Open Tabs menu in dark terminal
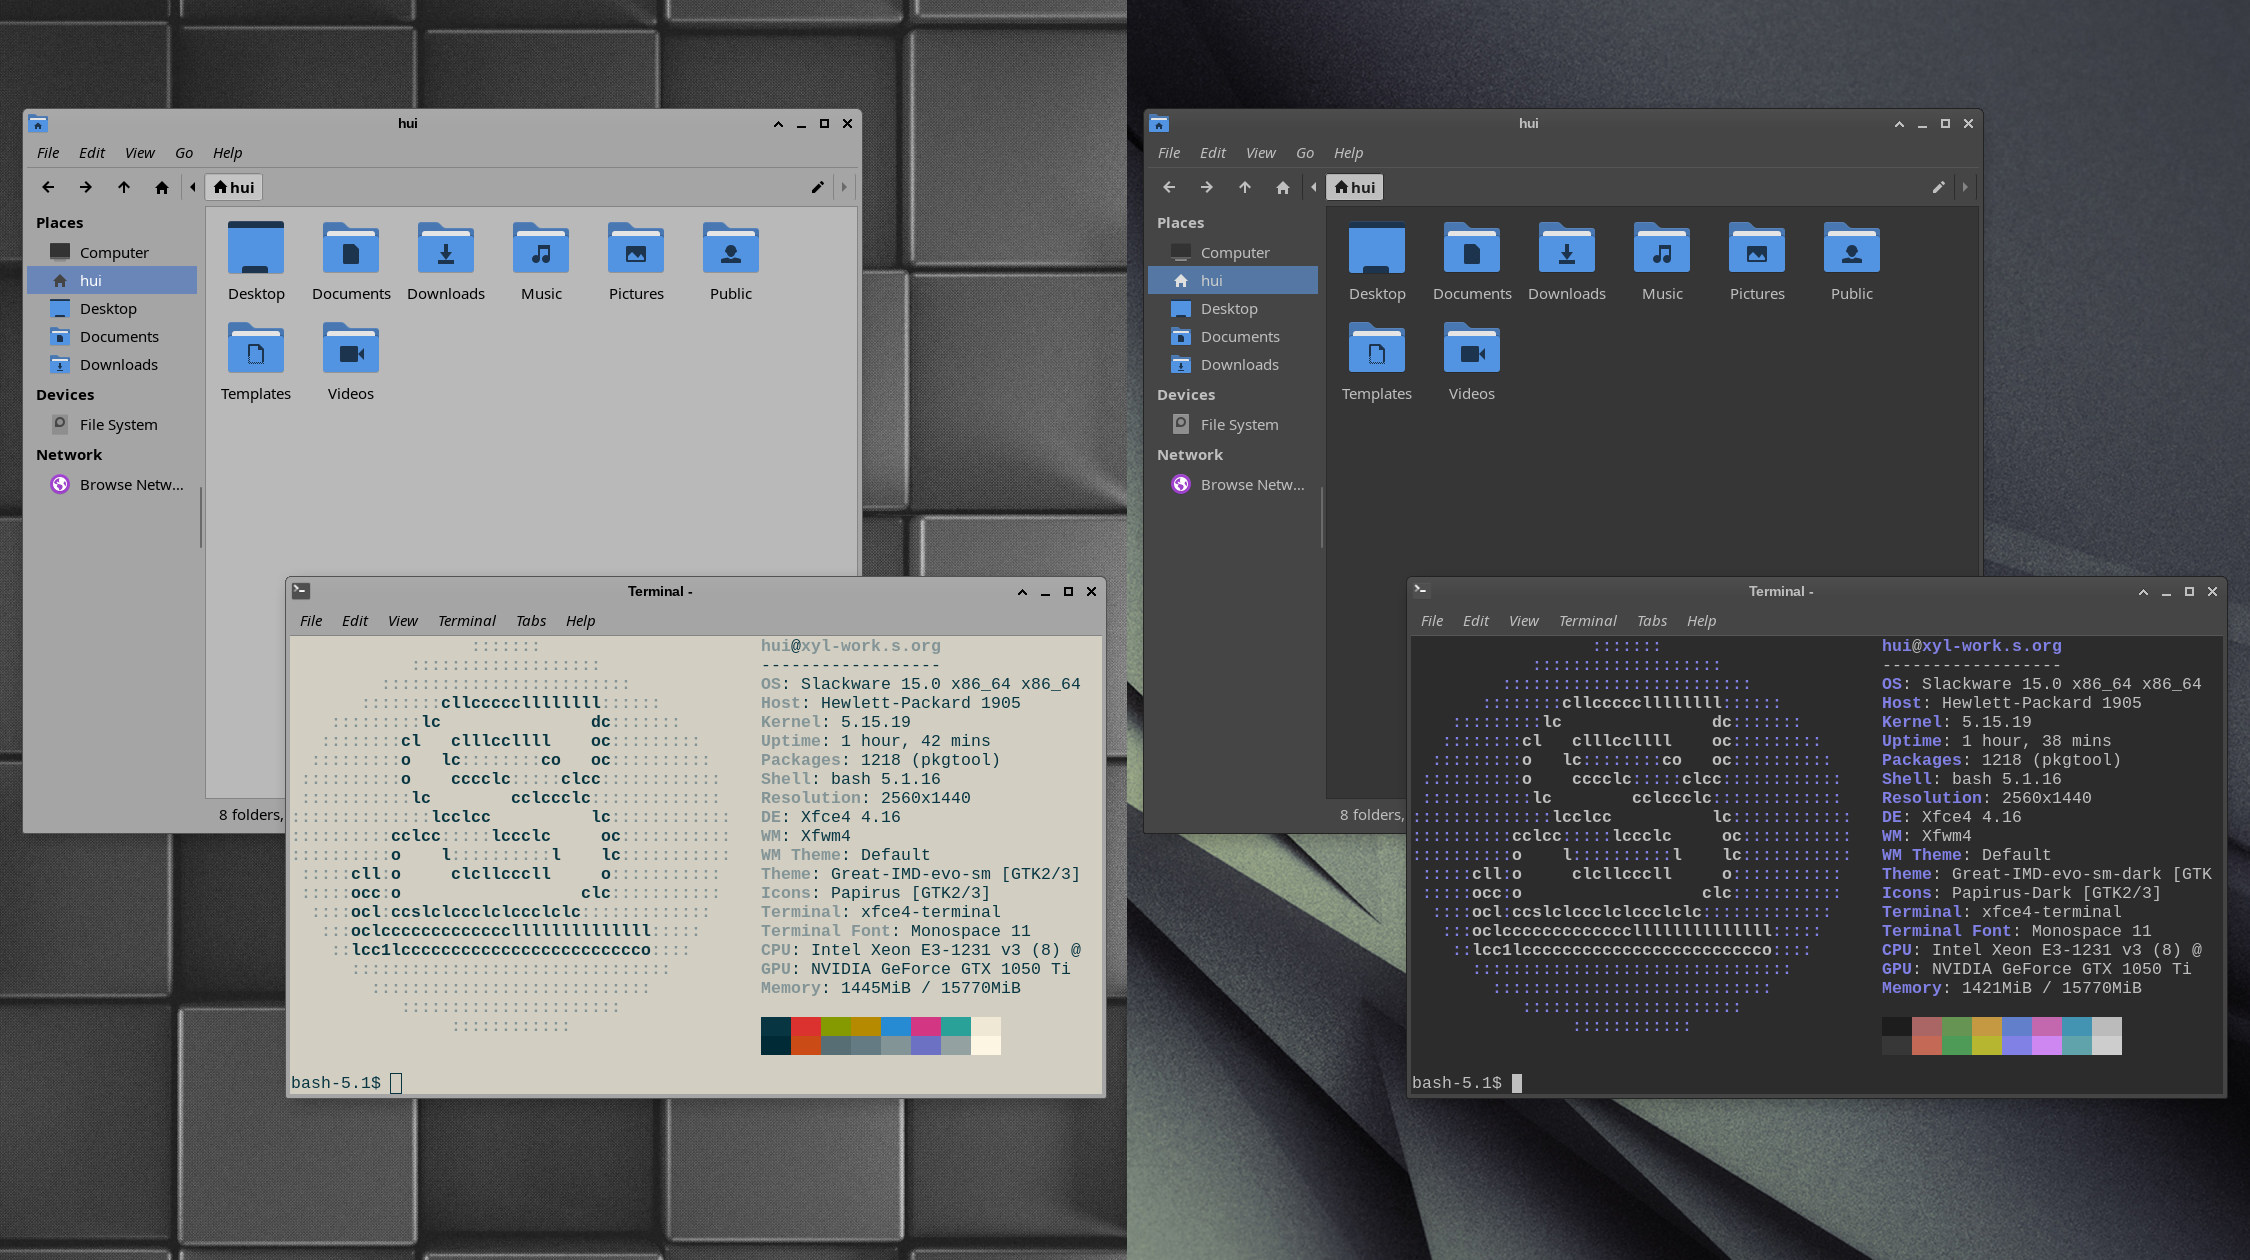2250x1260 pixels. pyautogui.click(x=1652, y=621)
